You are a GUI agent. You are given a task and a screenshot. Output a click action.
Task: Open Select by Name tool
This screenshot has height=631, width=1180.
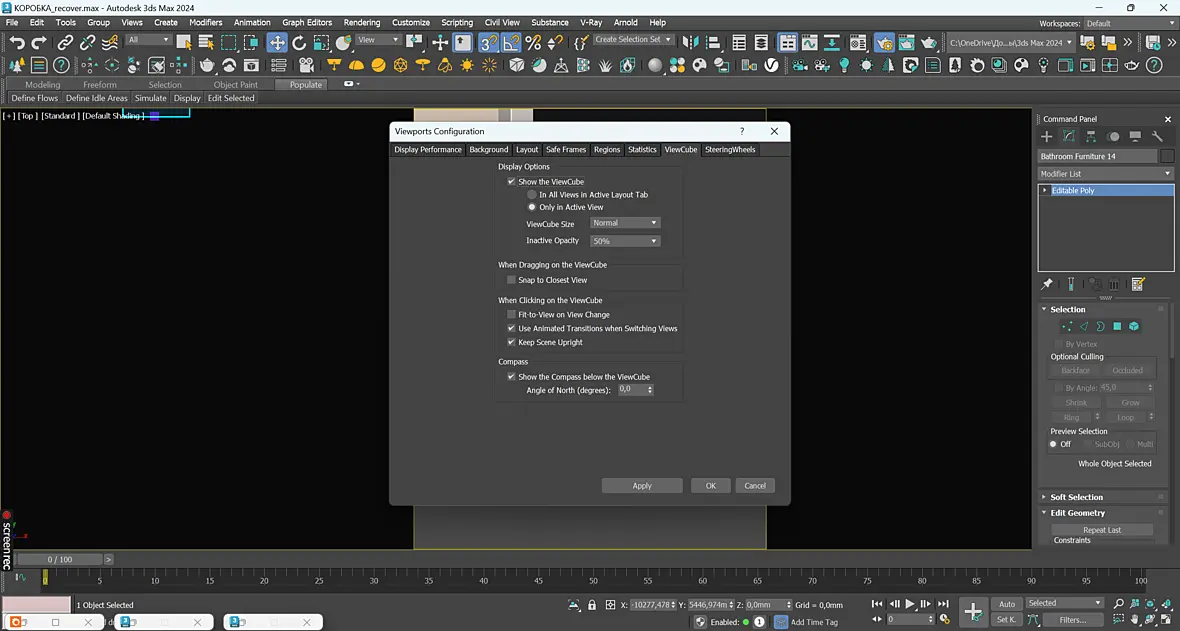205,43
